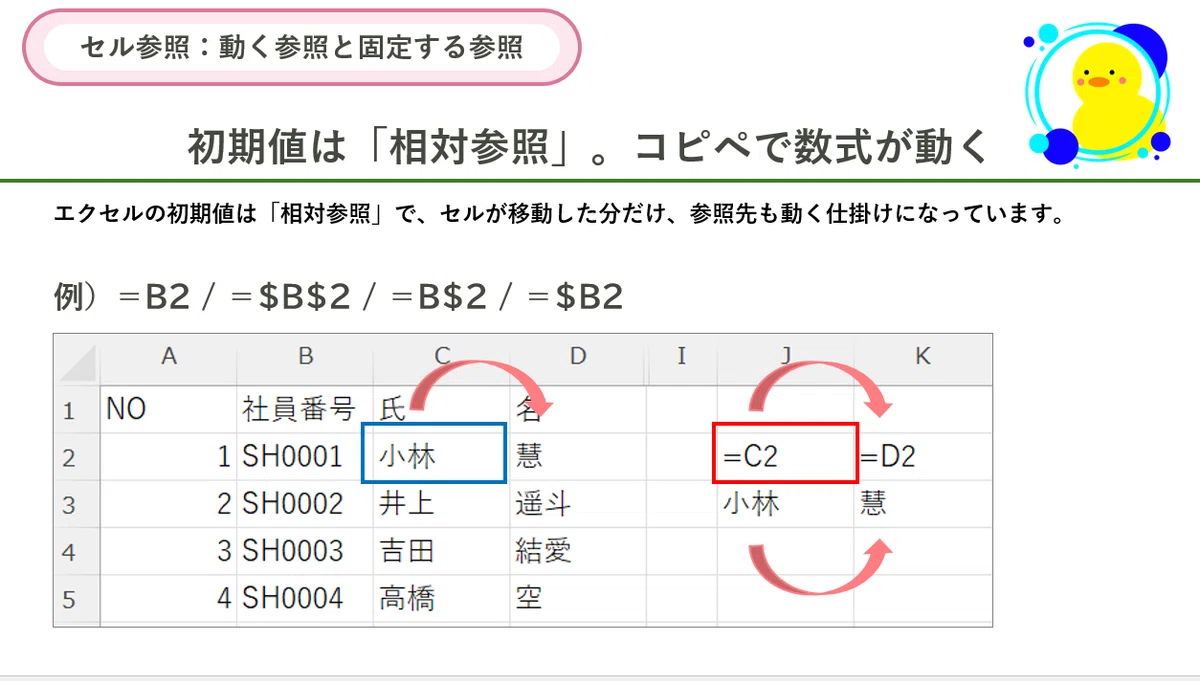
Task: Select column D header
Action: [578, 358]
